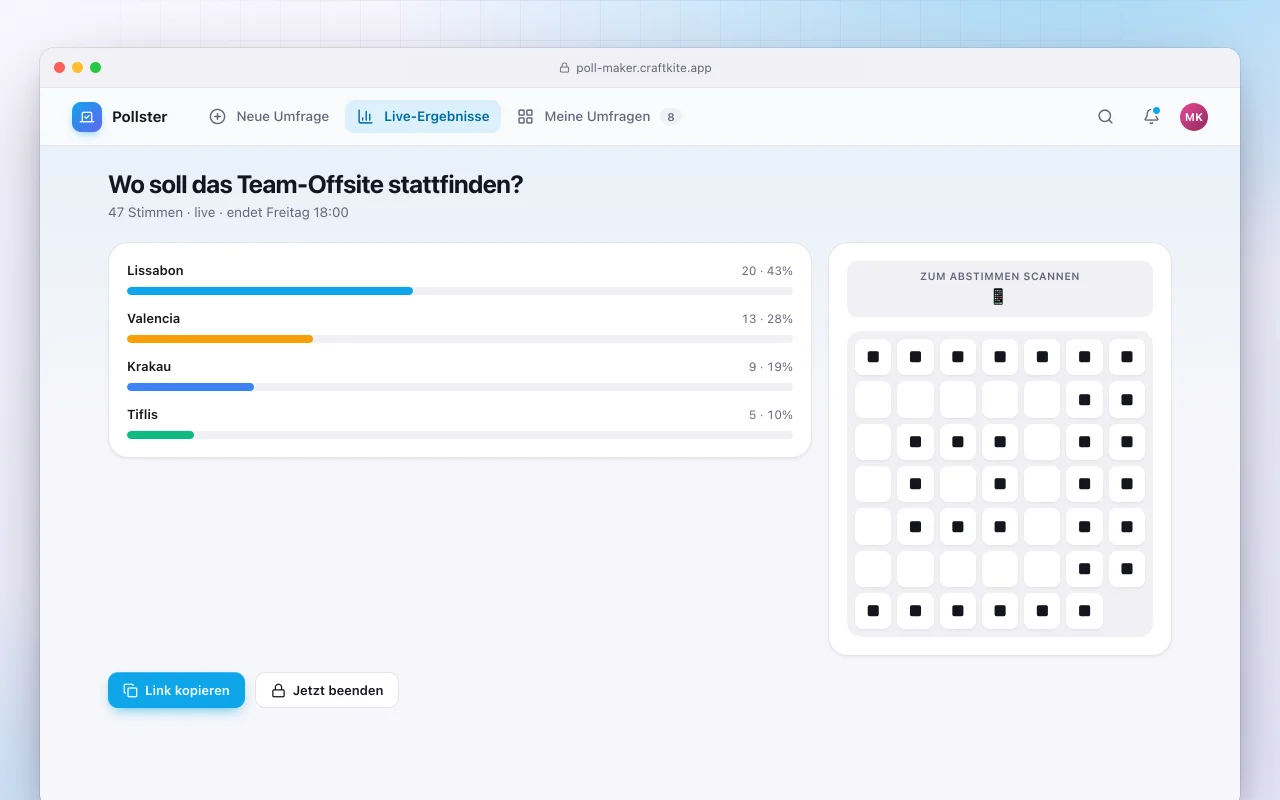Click the '13 · 28%' result value
The image size is (1280, 800).
click(x=767, y=319)
